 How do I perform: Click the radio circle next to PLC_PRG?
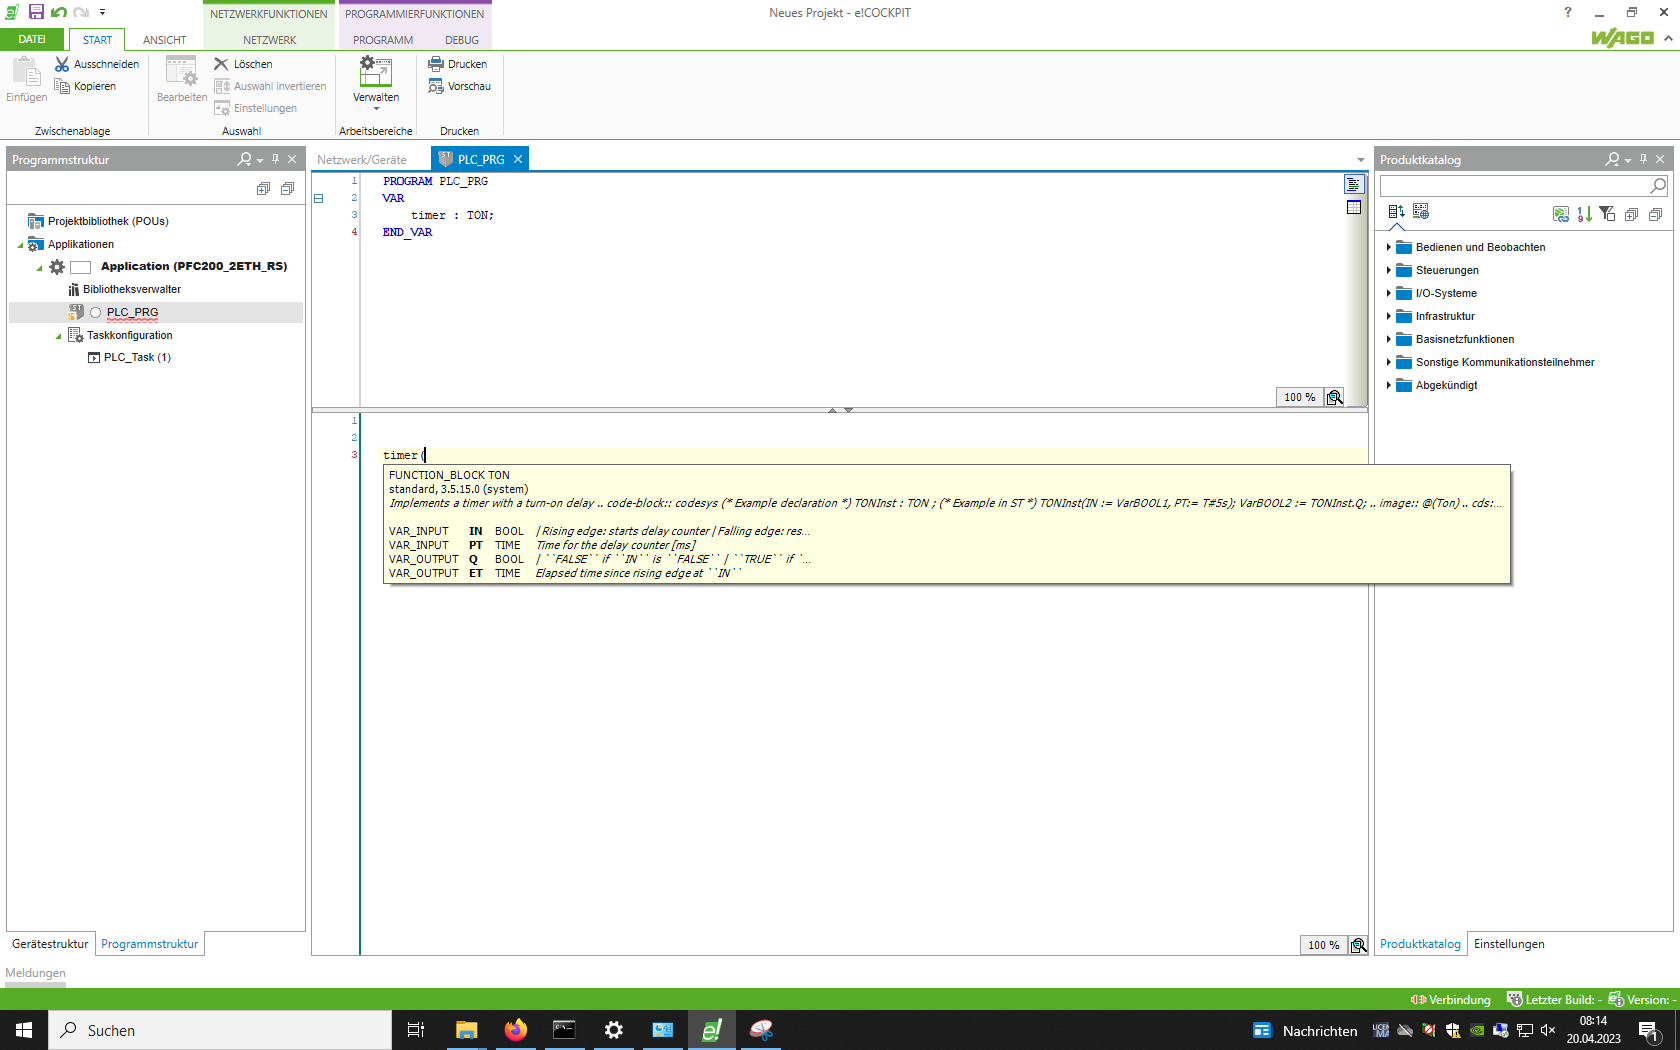click(96, 313)
